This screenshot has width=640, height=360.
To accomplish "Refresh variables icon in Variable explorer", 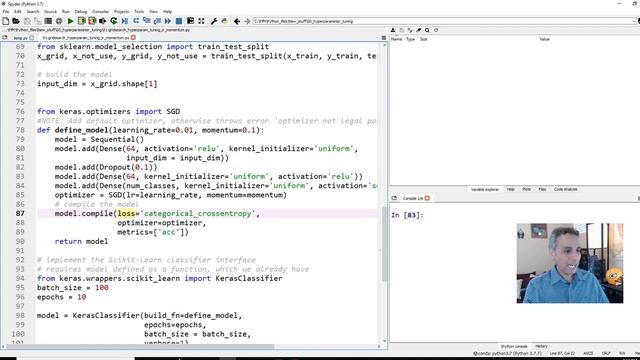I will coord(436,30).
